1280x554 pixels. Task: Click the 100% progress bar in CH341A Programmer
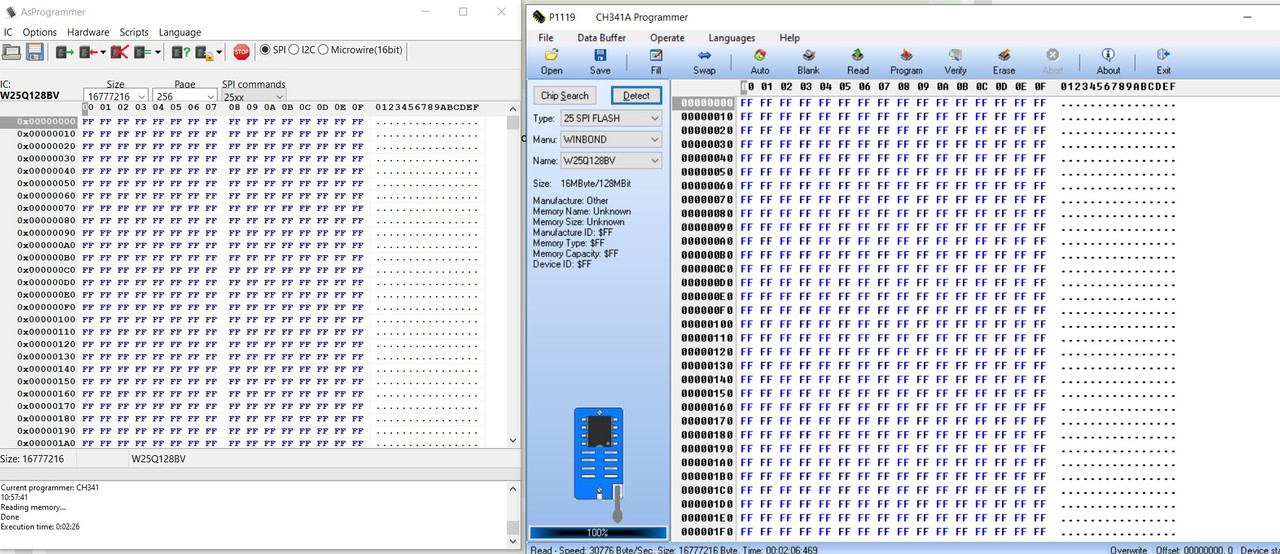(x=597, y=532)
